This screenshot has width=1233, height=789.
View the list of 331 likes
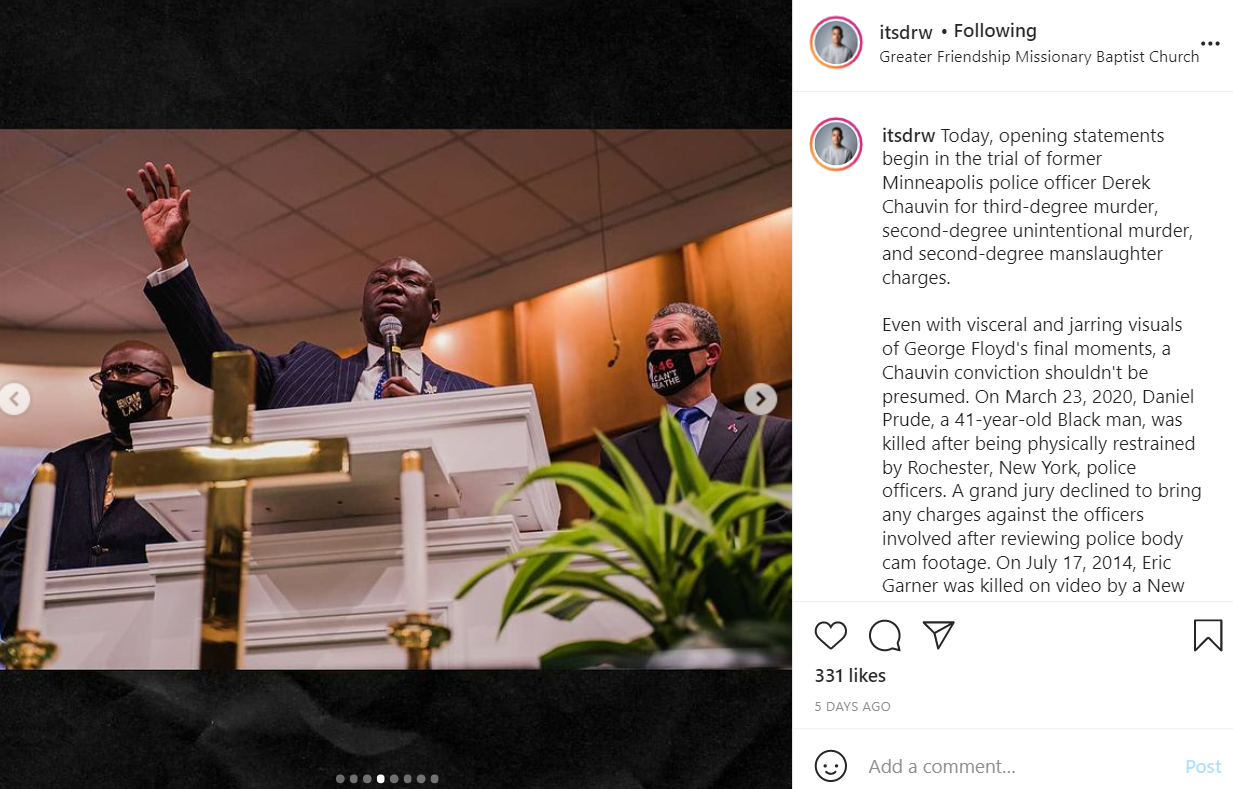tap(850, 675)
